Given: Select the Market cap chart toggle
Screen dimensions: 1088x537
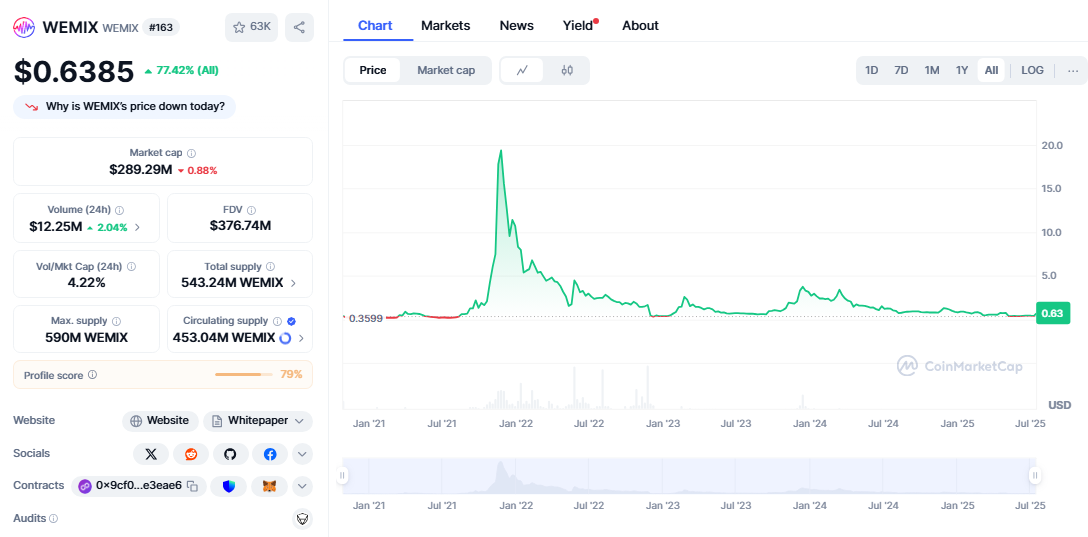Looking at the screenshot, I should (x=446, y=70).
